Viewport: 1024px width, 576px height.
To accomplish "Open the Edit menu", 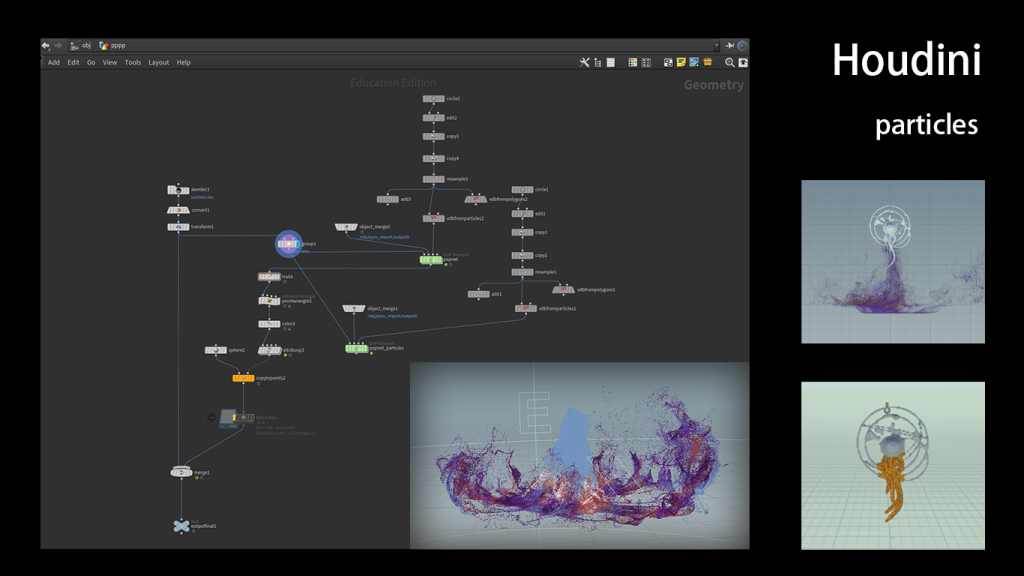I will tap(73, 63).
